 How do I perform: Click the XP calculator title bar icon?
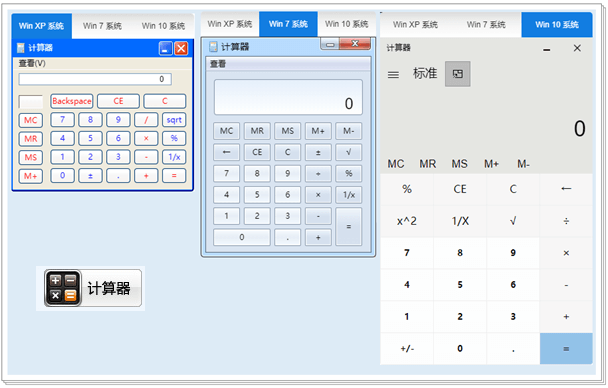pos(21,48)
